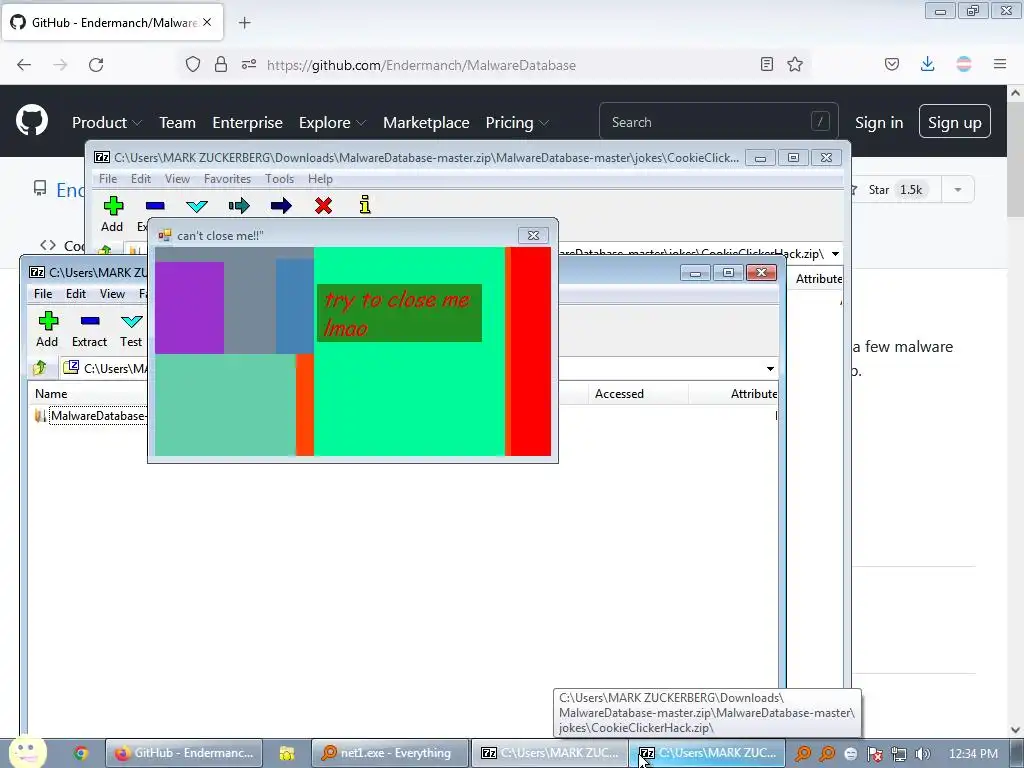
Task: Click the yellow Info icon in the CookieClickerHack 7-Zip window
Action: coord(365,205)
